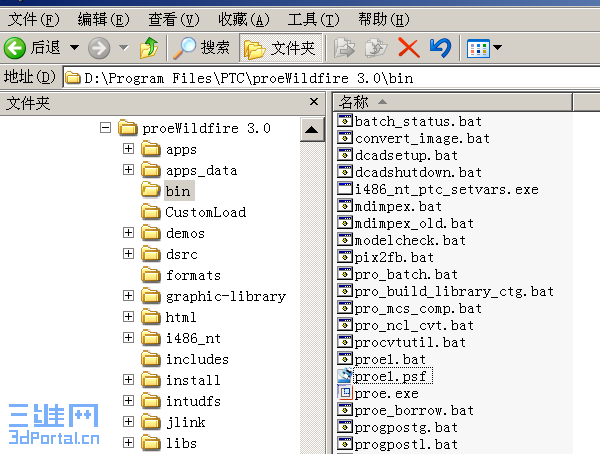The height and width of the screenshot is (454, 600).
Task: Select the pro_build_library_ctg.bat file name
Action: 454,291
